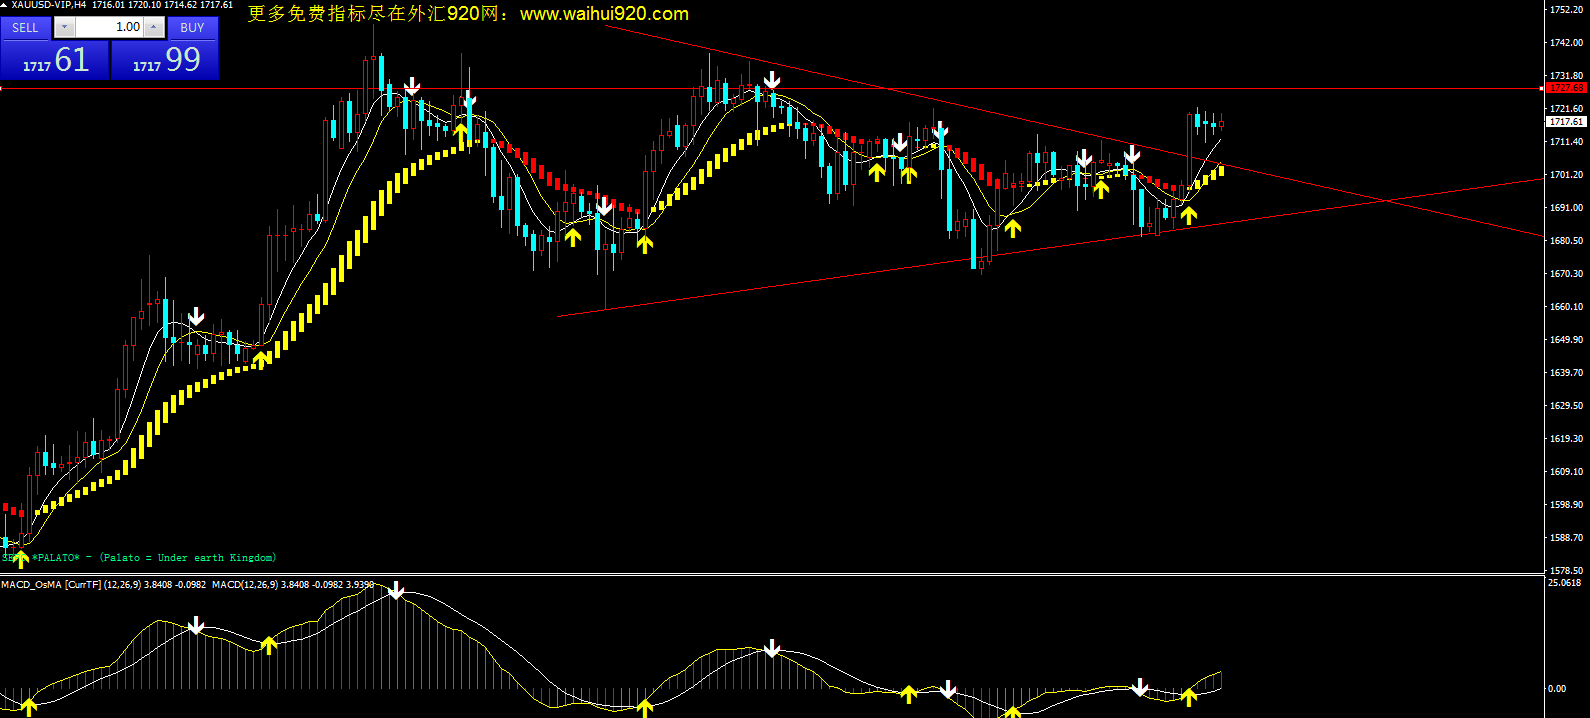Click the 1.00 lot volume input field
Screen dimensions: 1590x718
tap(110, 27)
